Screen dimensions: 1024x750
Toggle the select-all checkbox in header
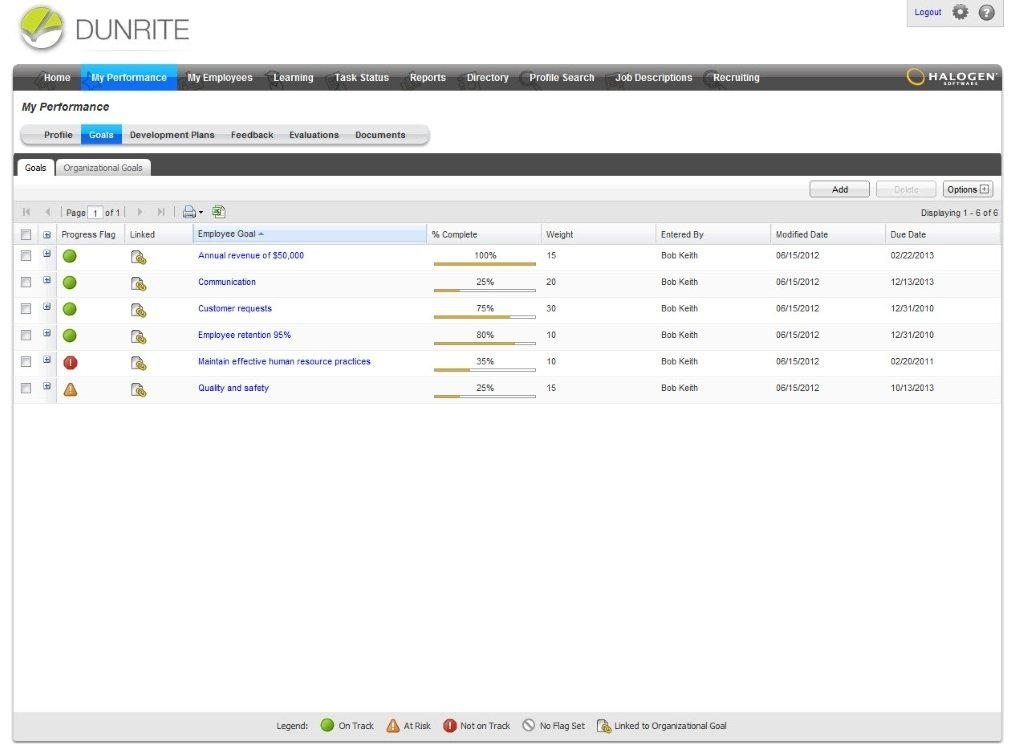tap(25, 235)
